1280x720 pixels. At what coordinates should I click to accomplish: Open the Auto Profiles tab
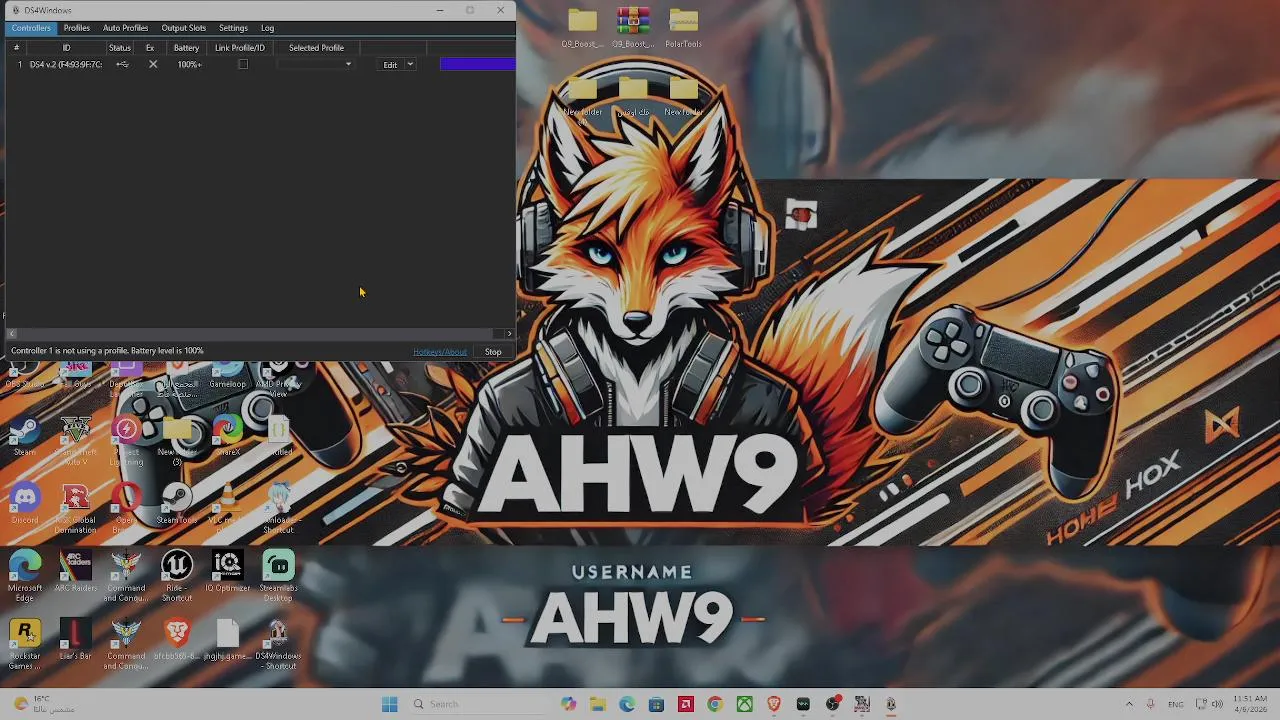pos(126,28)
